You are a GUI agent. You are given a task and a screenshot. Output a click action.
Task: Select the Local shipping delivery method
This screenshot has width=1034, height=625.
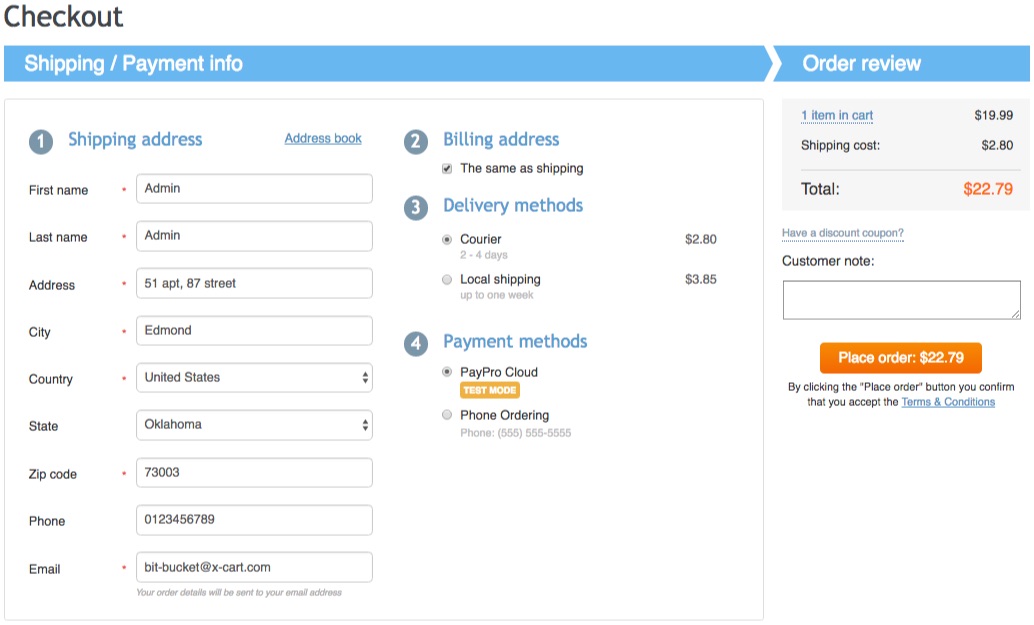(447, 279)
